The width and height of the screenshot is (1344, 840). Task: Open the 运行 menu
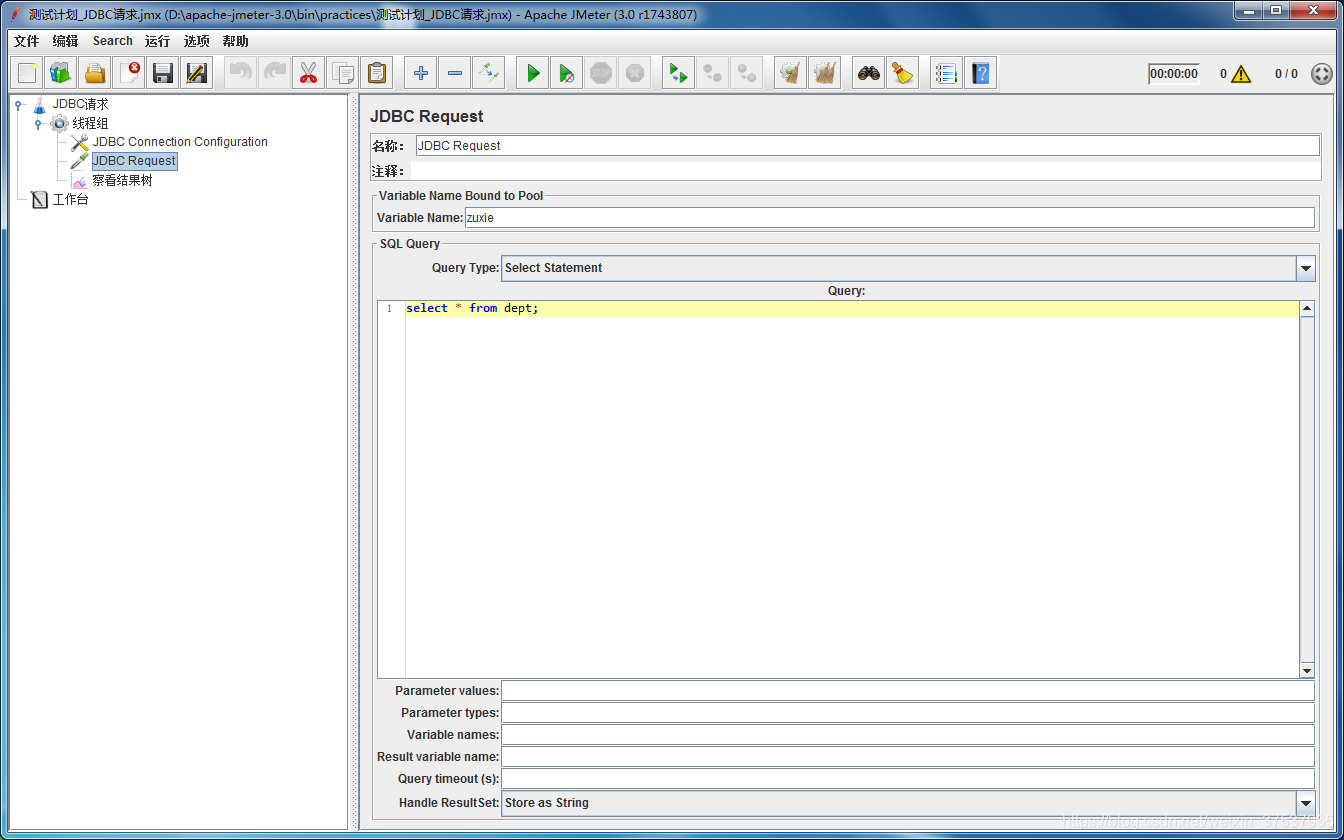[x=157, y=41]
